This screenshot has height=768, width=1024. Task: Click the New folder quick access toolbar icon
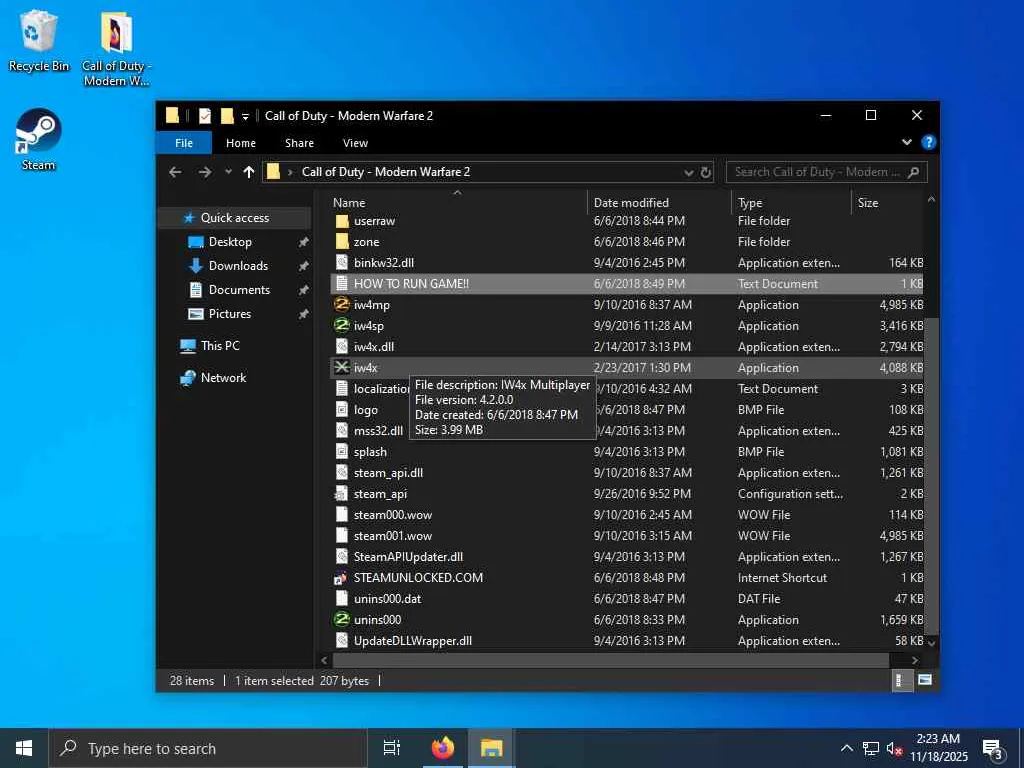[x=227, y=116]
